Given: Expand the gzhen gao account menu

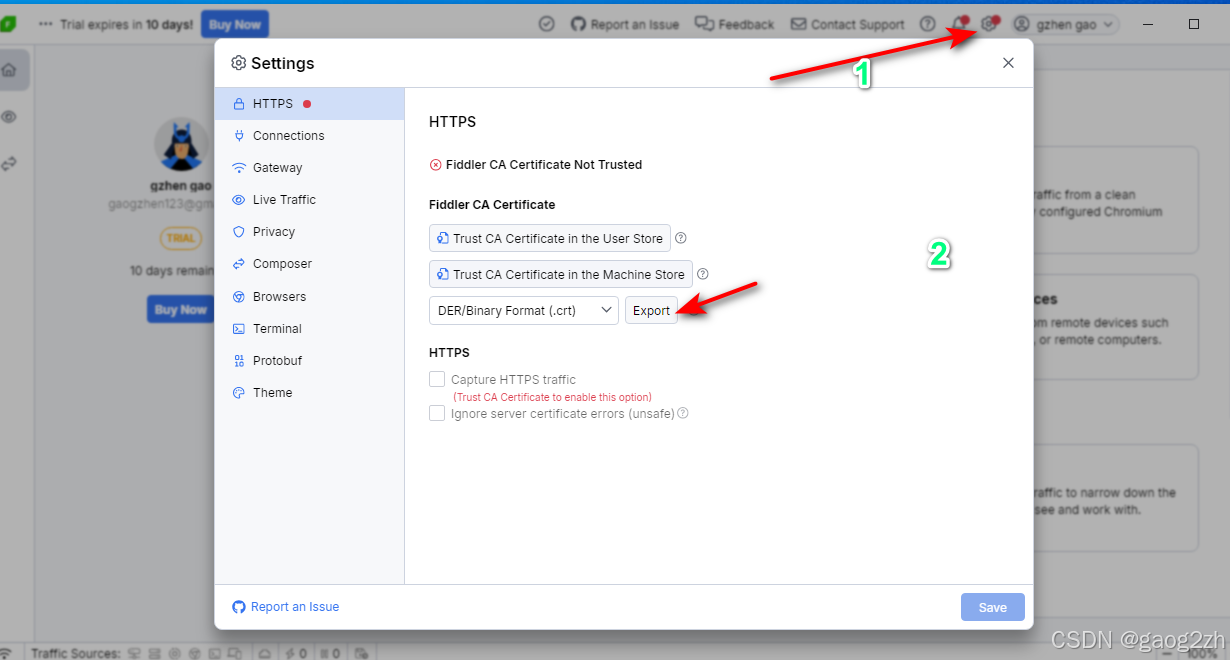Looking at the screenshot, I should coord(1065,24).
